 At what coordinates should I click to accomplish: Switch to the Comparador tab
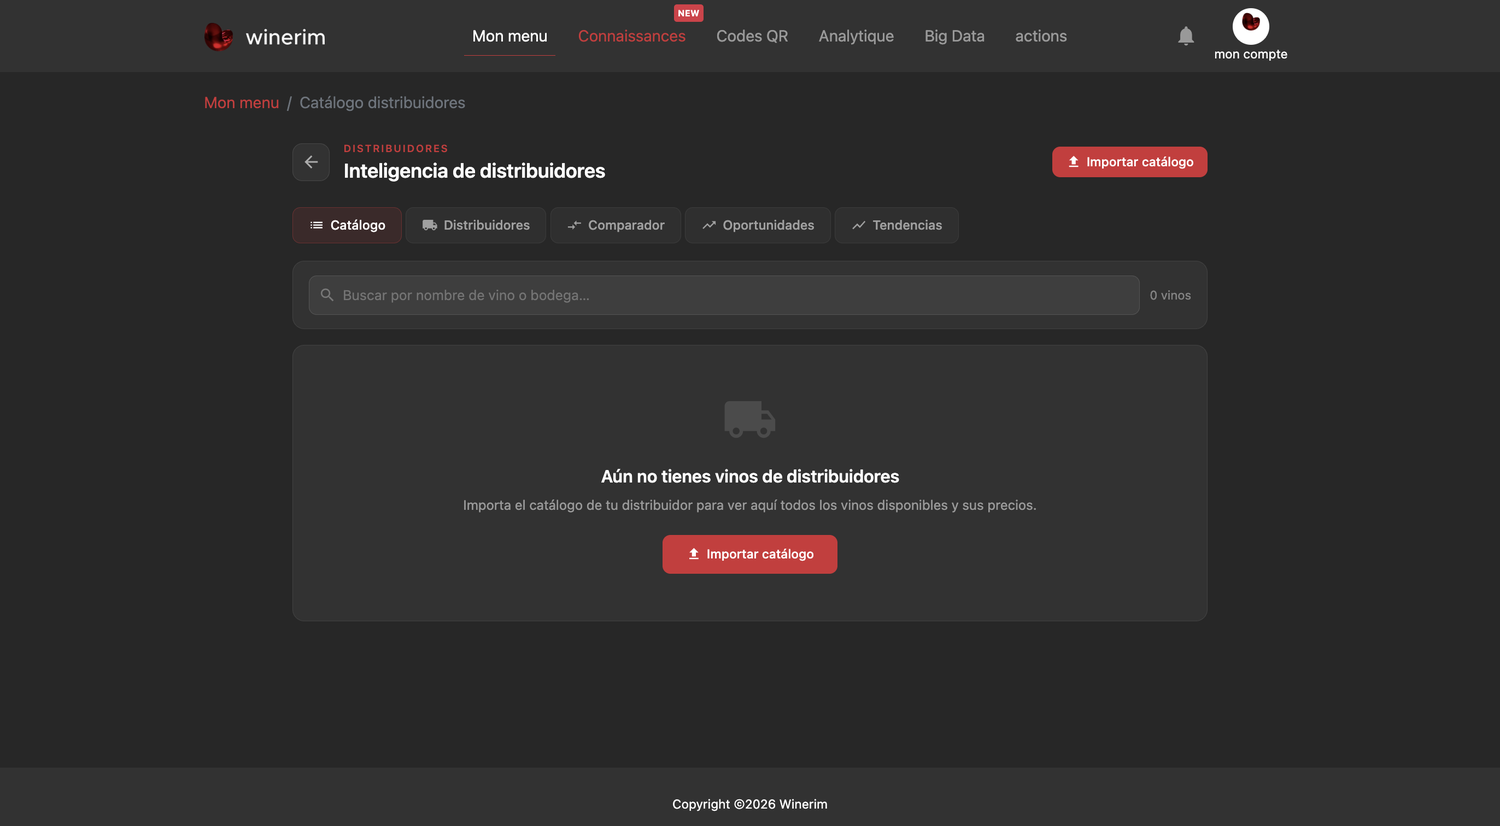[616, 225]
